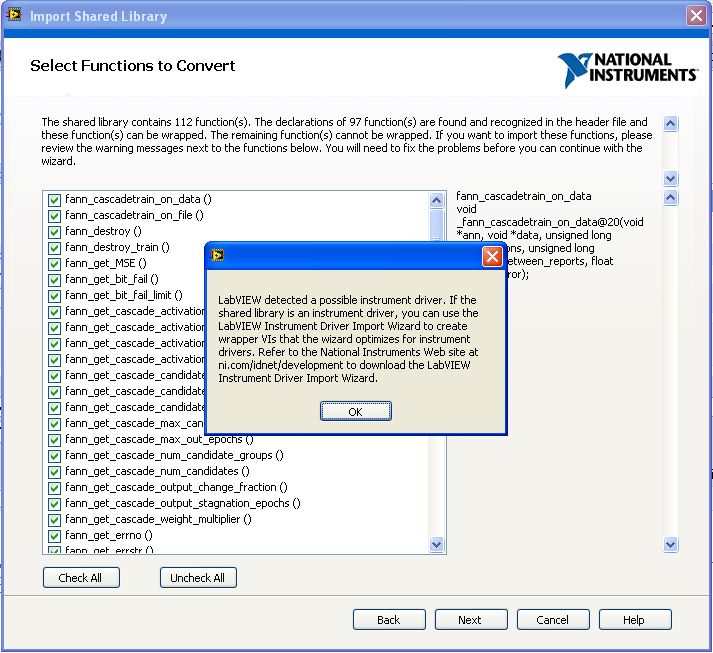
Task: Toggle fann_destroy_train checkbox
Action: pos(54,248)
